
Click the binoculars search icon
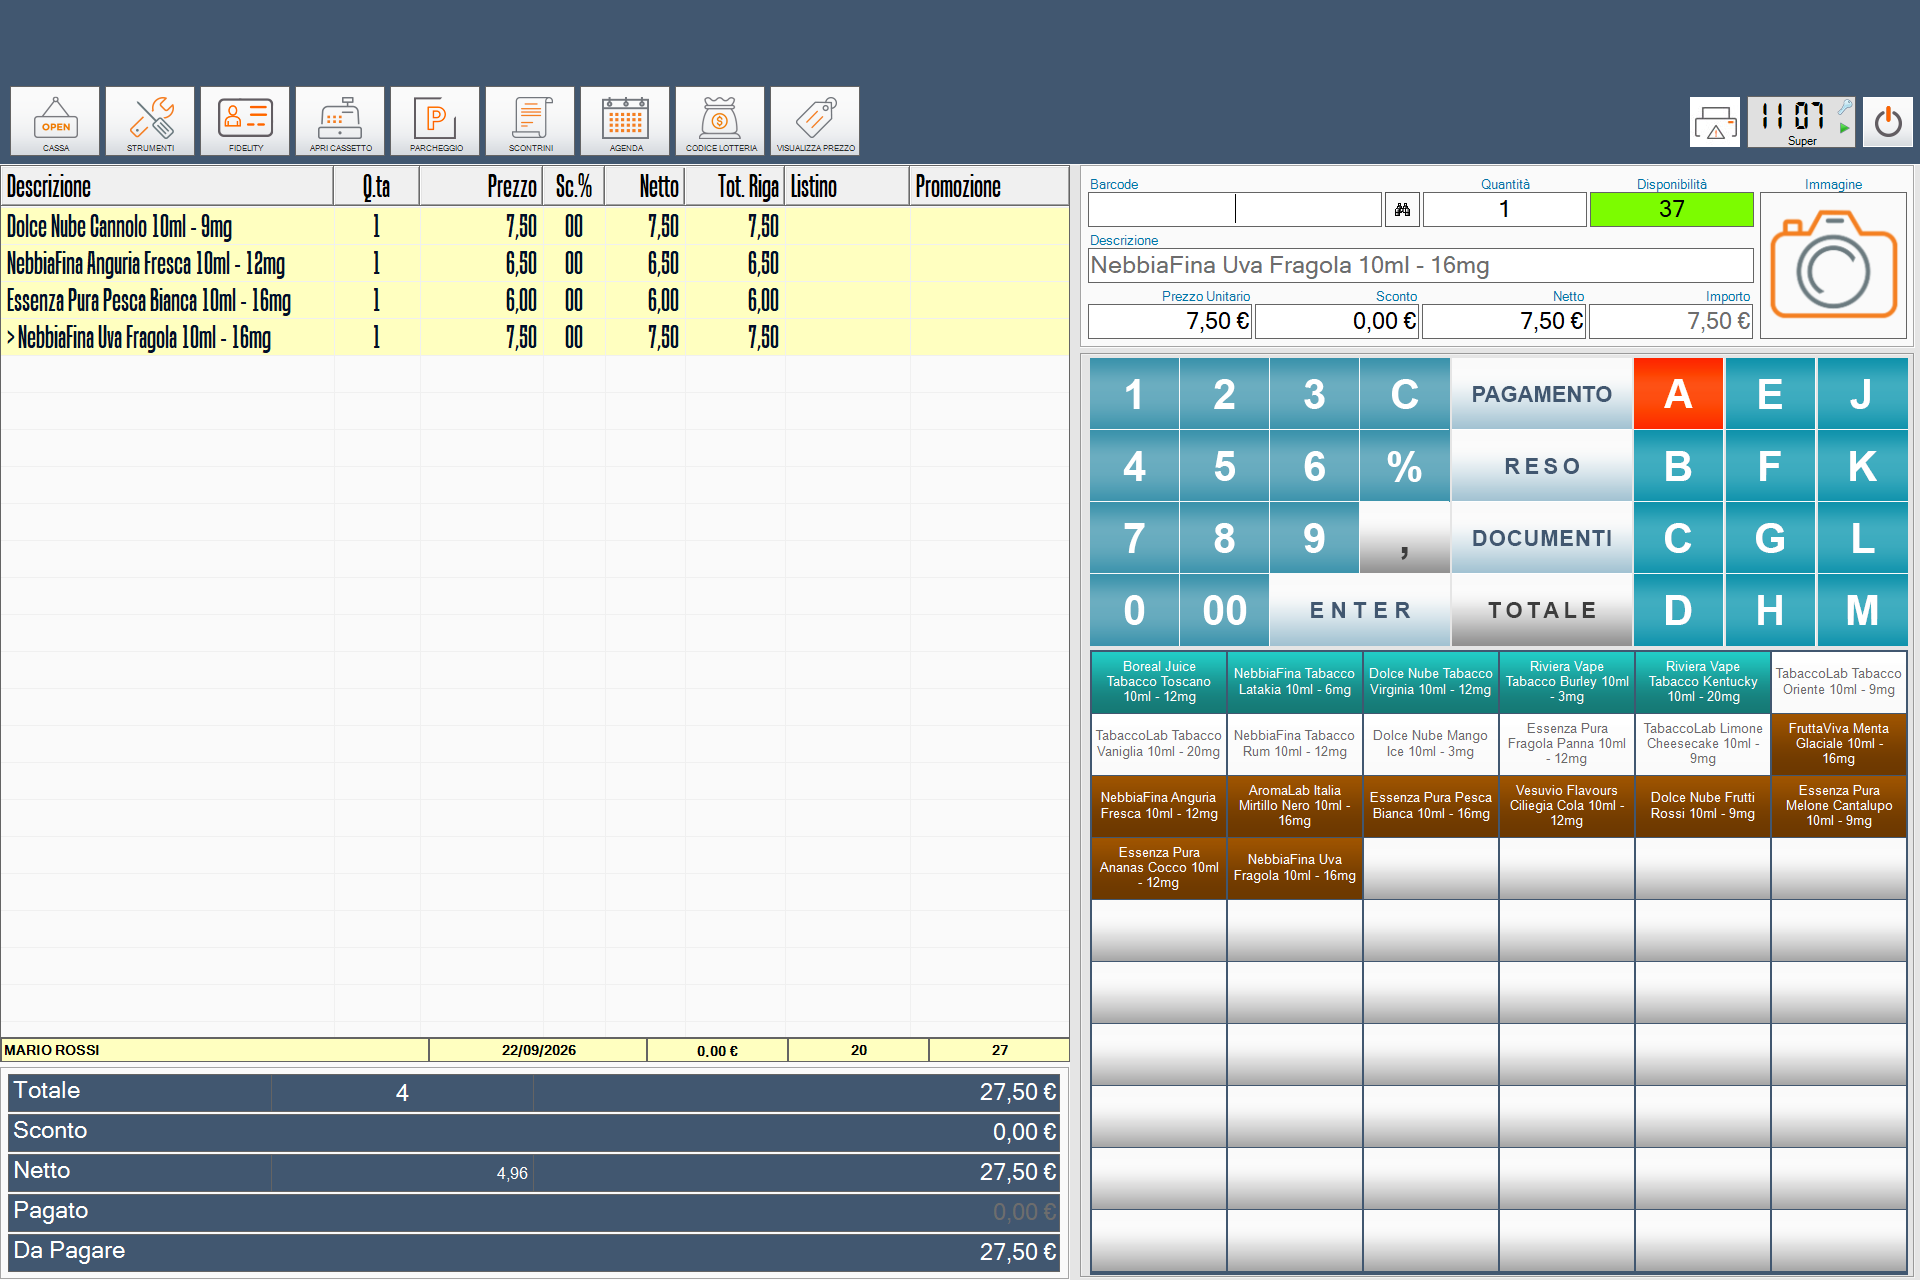[x=1402, y=209]
